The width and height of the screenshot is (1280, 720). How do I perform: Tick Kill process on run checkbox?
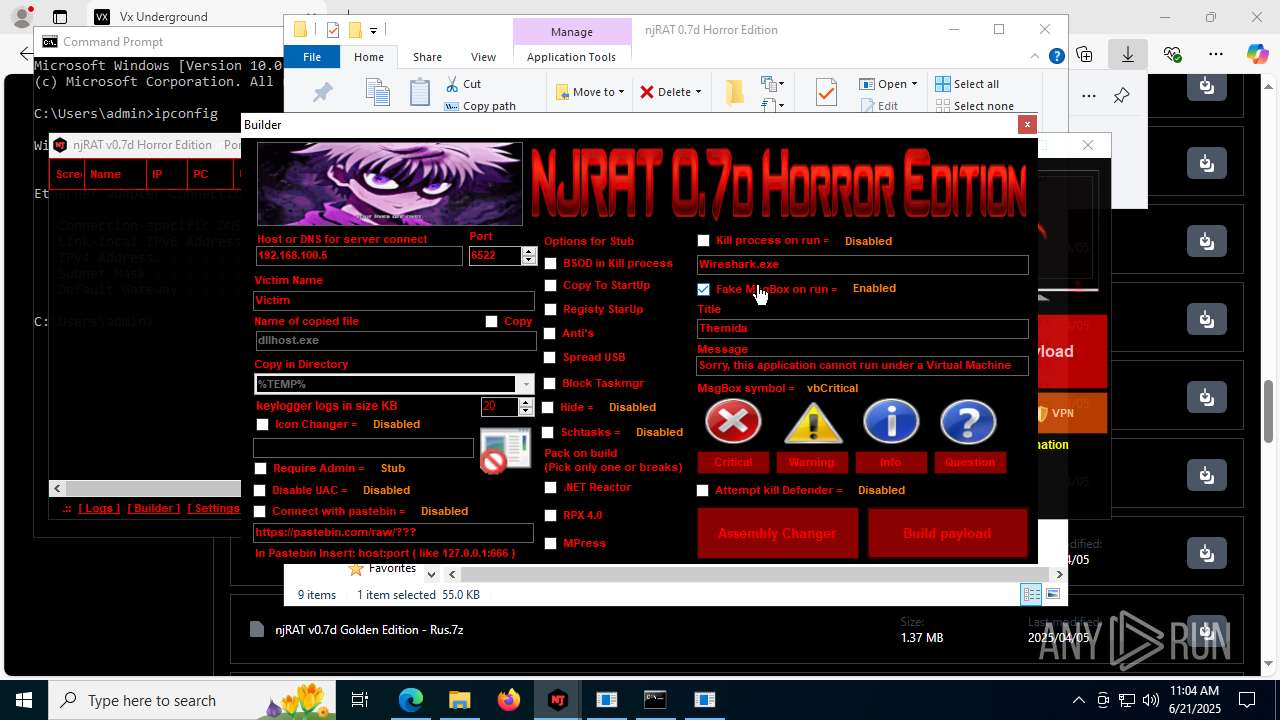click(703, 241)
